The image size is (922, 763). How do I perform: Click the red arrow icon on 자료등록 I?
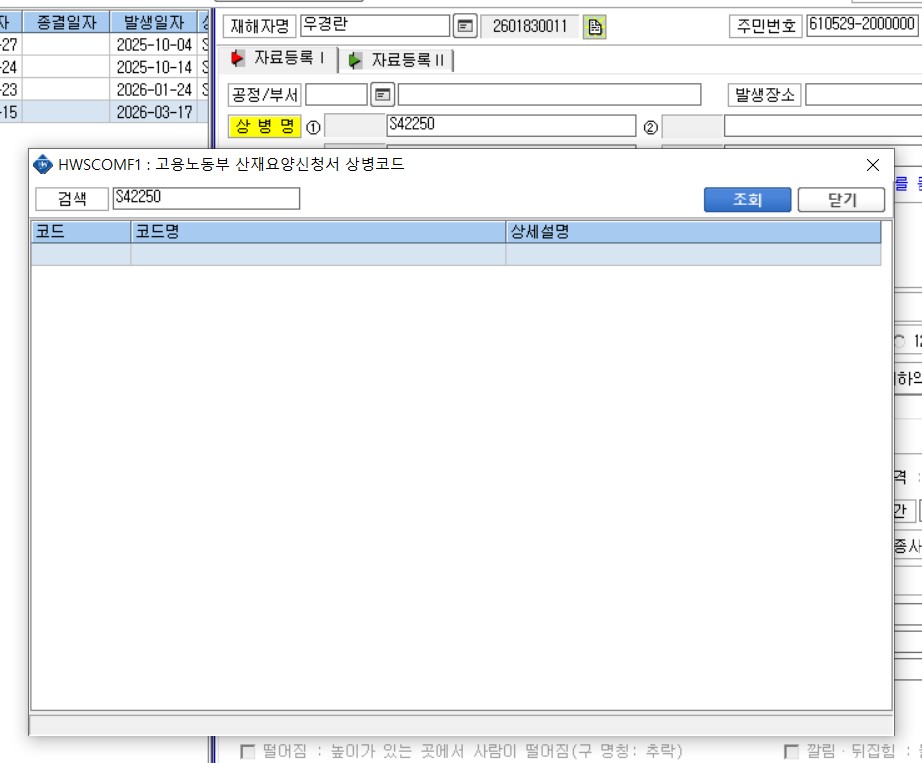[238, 58]
